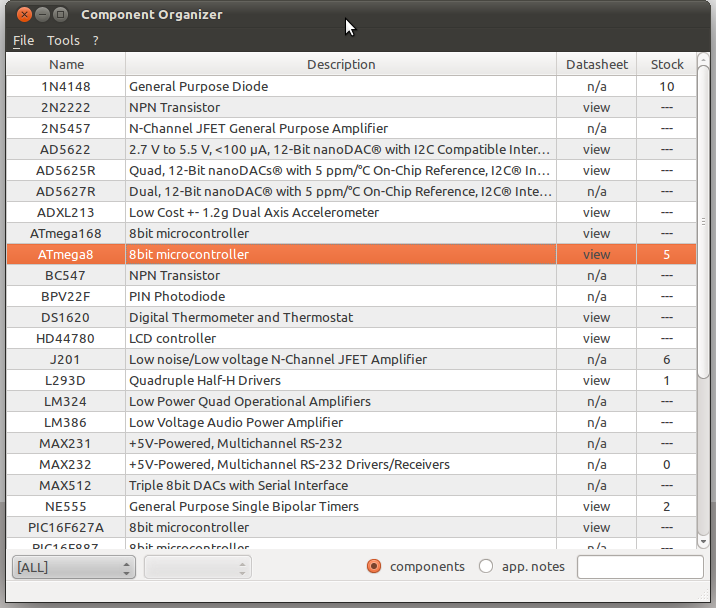
Task: Close the Component Organizer window
Action: coord(24,15)
